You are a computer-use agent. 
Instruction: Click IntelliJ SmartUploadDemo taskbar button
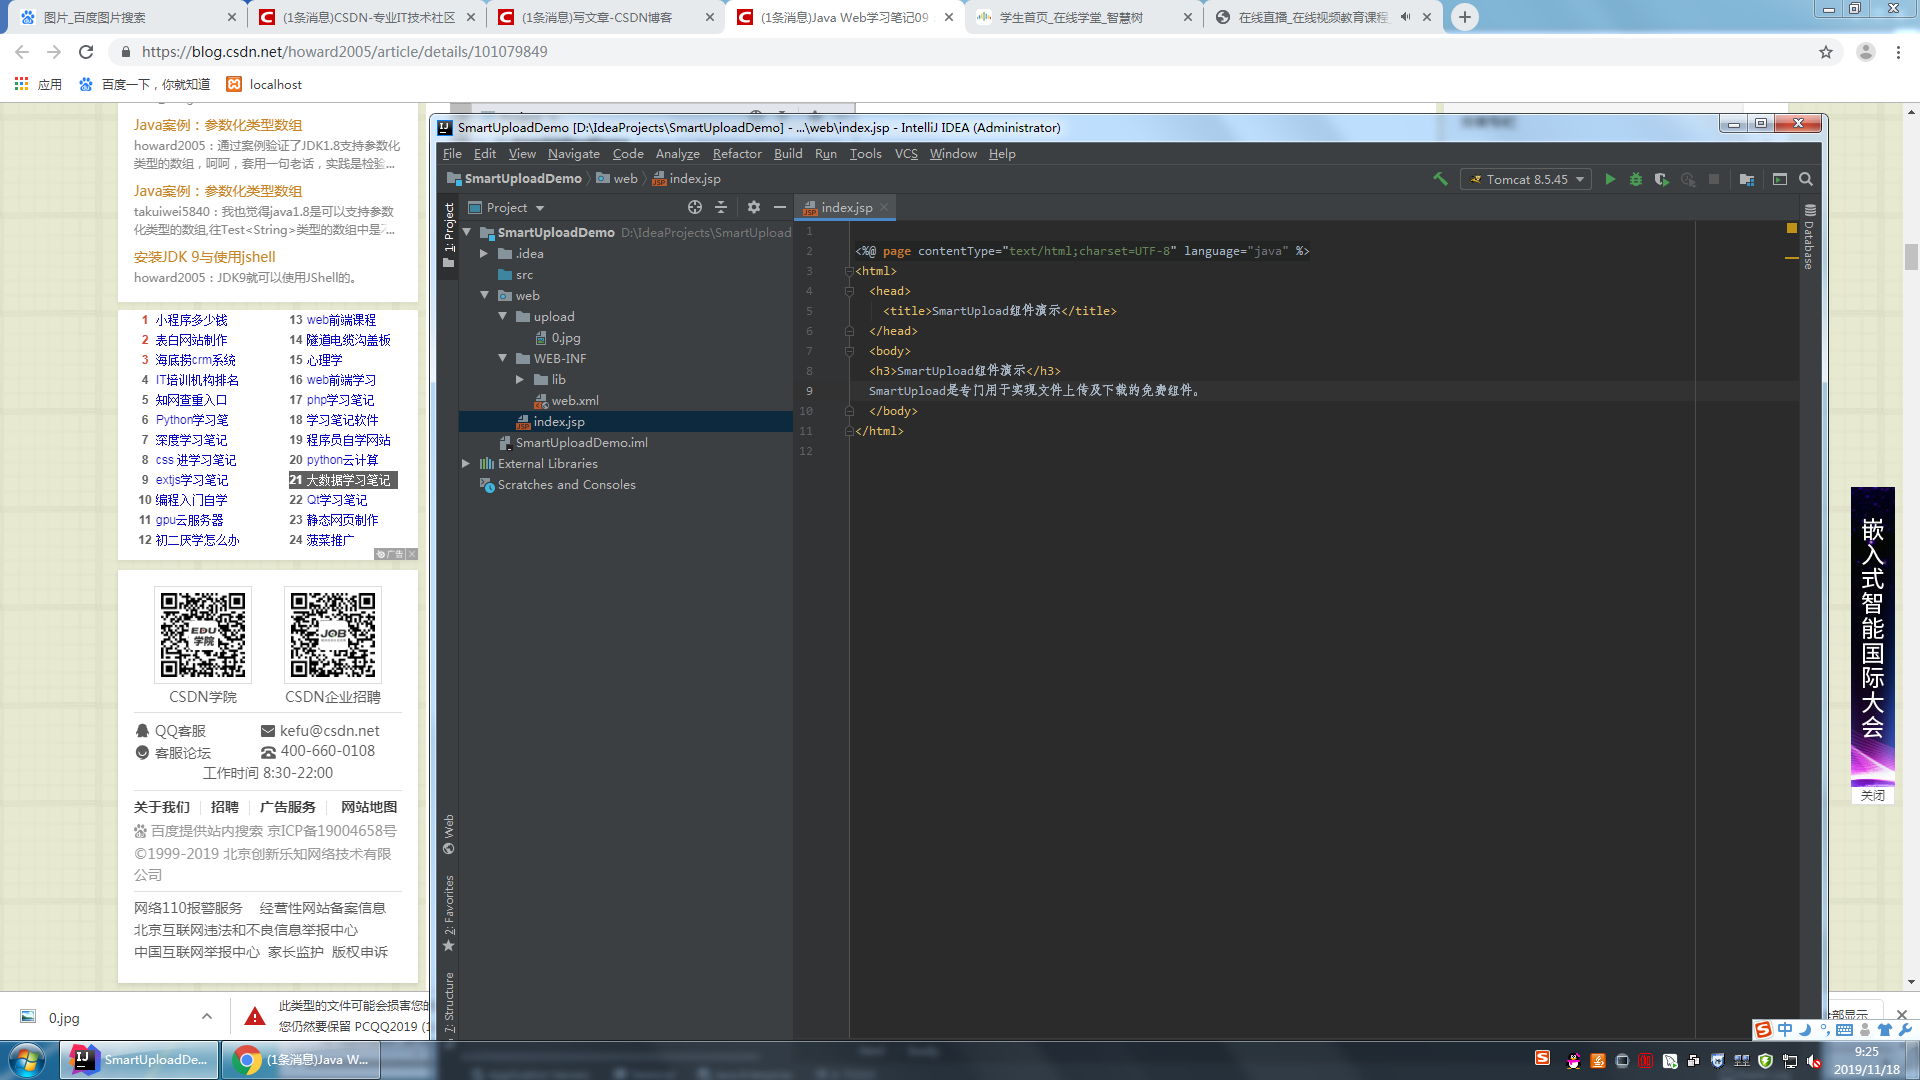(140, 1059)
